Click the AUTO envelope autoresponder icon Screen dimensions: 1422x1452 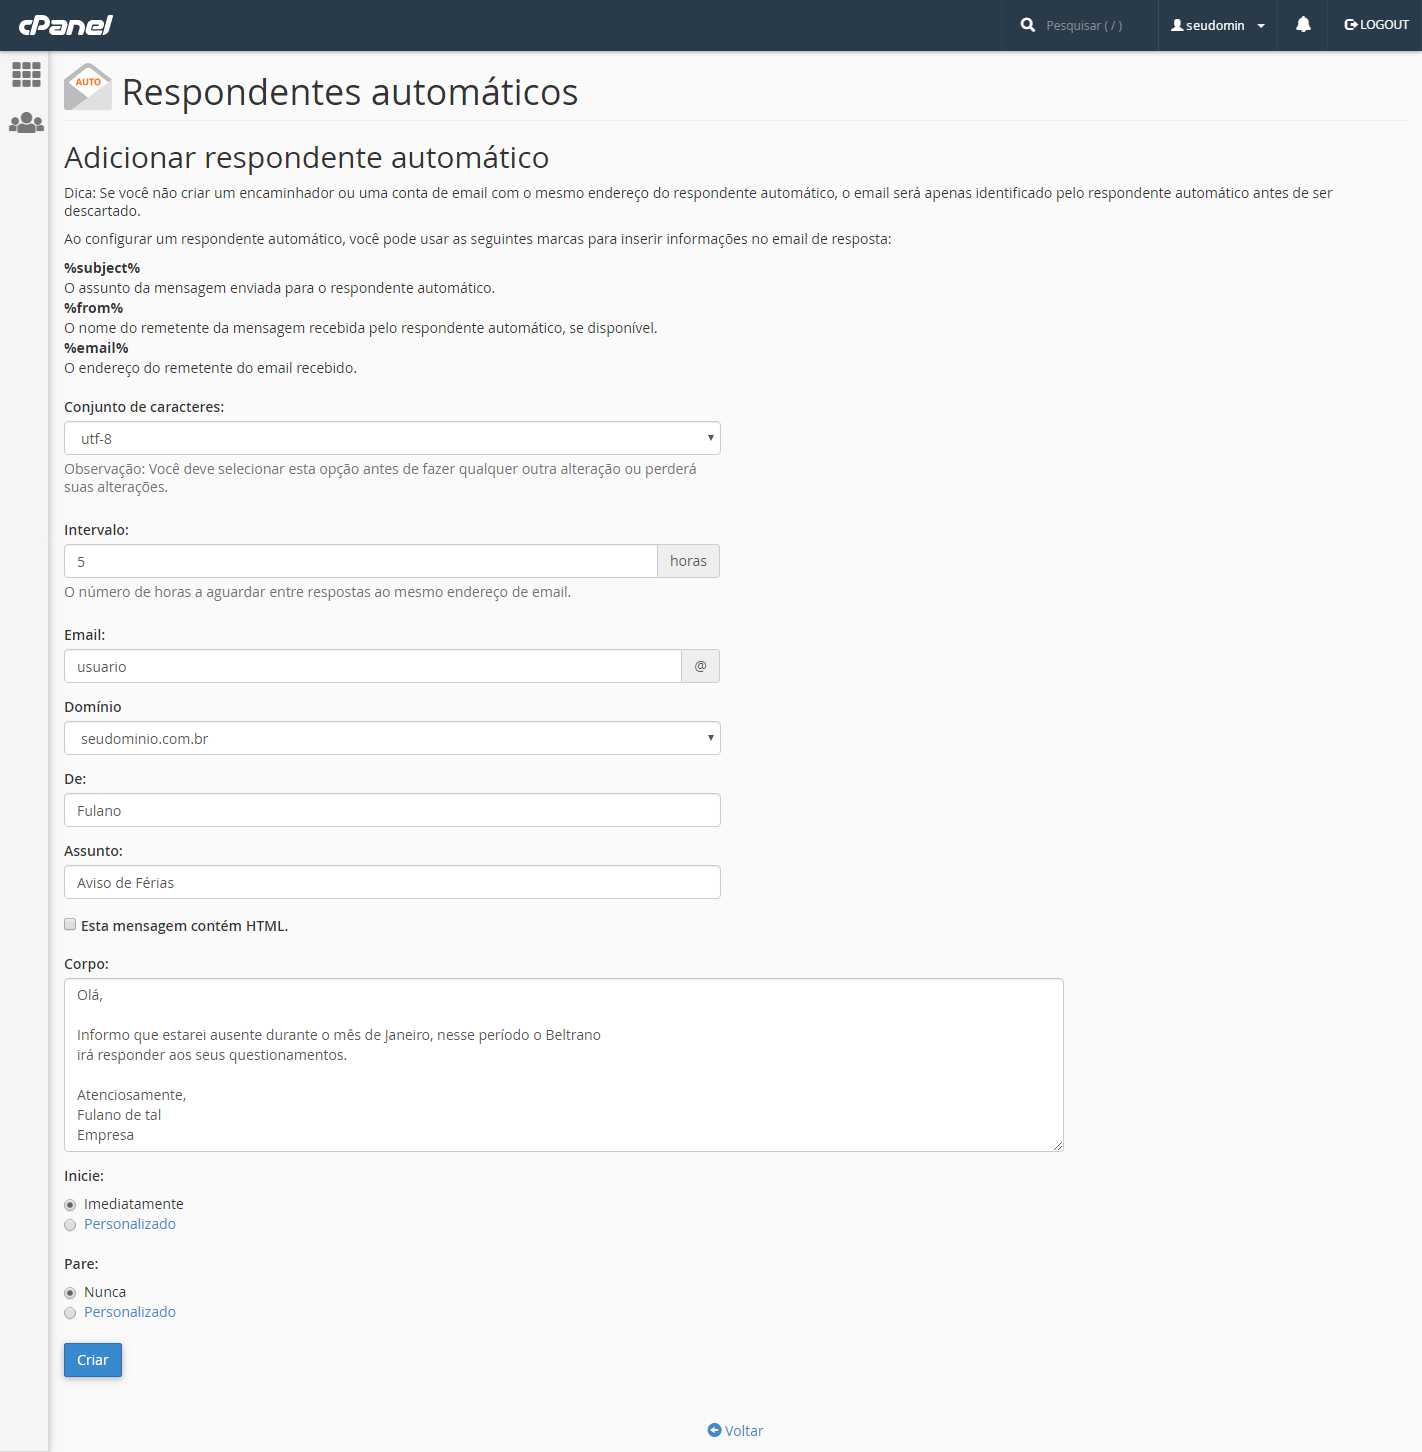(88, 87)
